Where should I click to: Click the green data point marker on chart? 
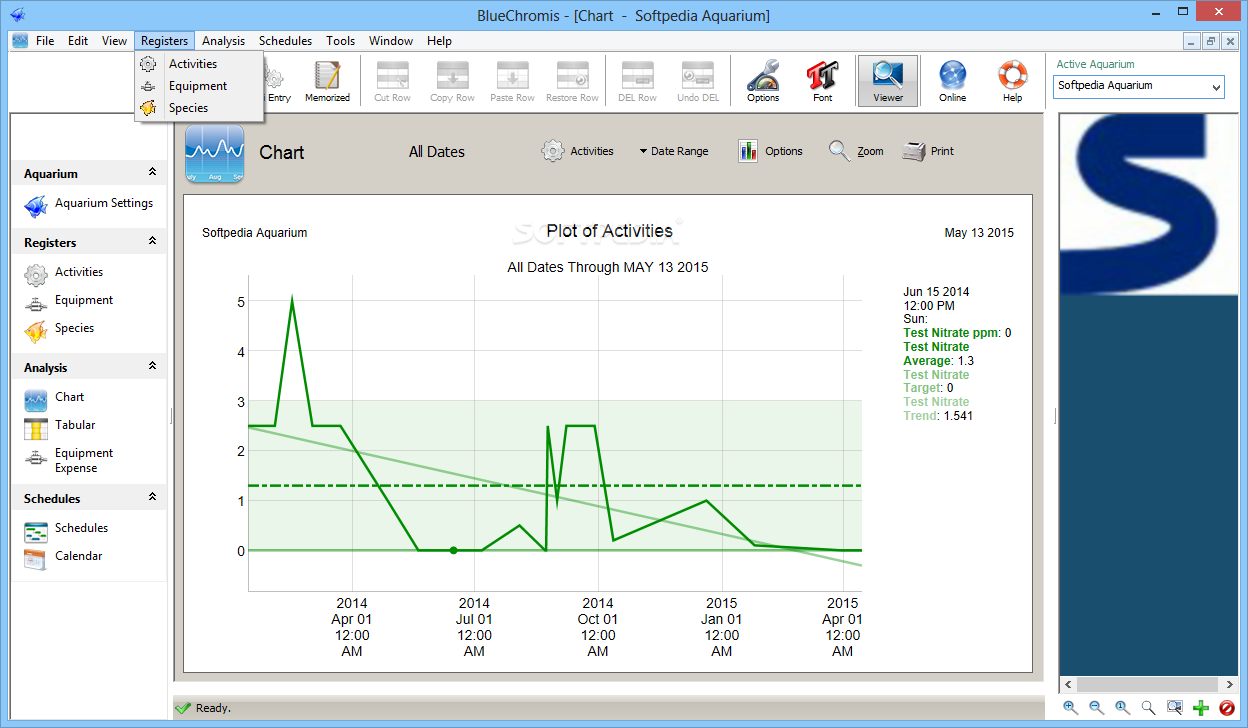pos(453,550)
